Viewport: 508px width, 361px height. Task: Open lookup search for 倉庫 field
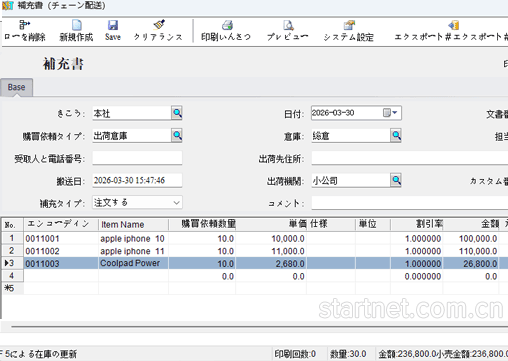(396, 135)
